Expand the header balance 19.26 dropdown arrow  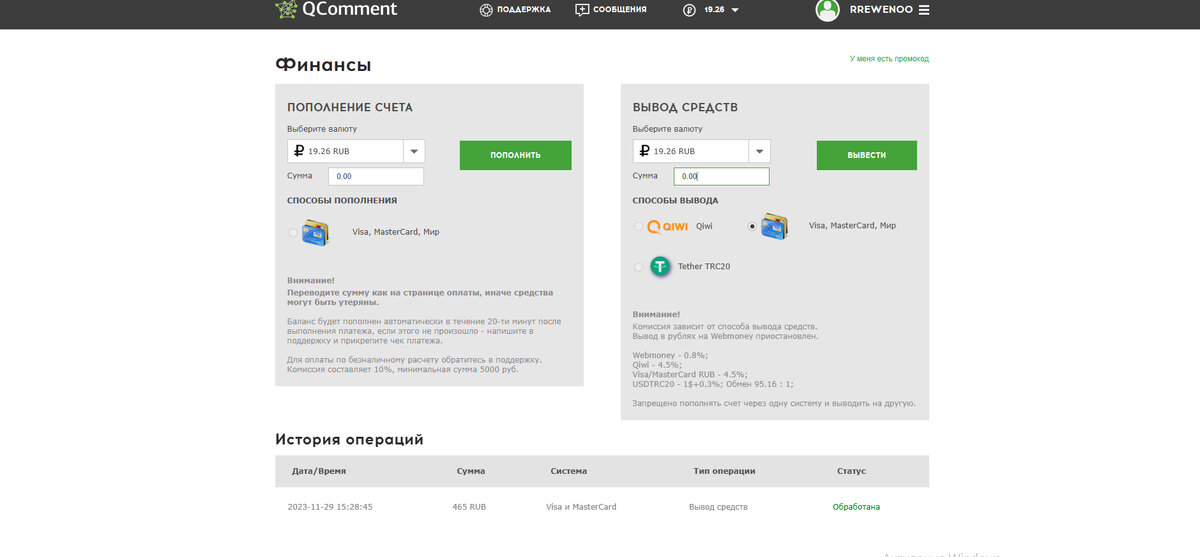[x=735, y=10]
